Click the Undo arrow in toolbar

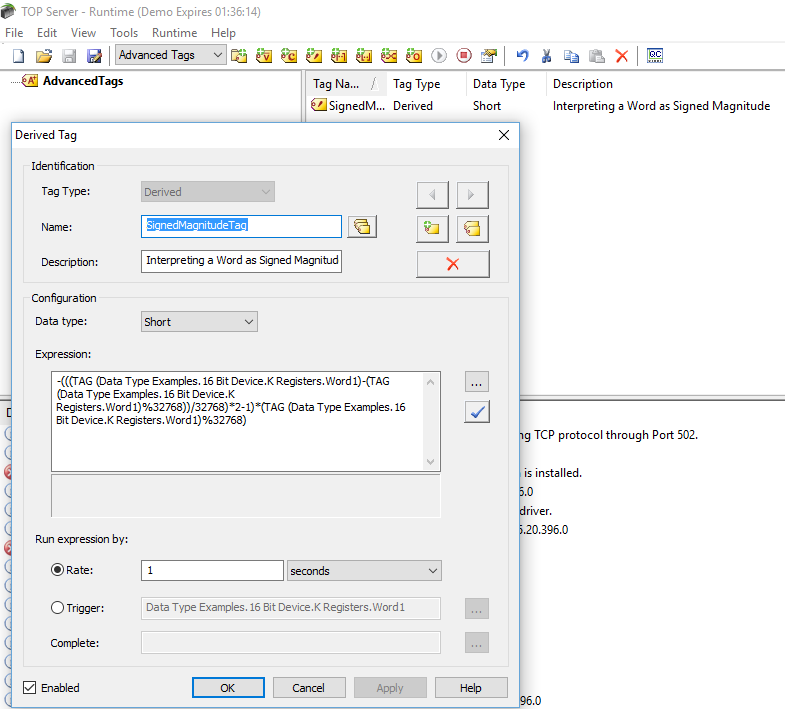tap(522, 56)
